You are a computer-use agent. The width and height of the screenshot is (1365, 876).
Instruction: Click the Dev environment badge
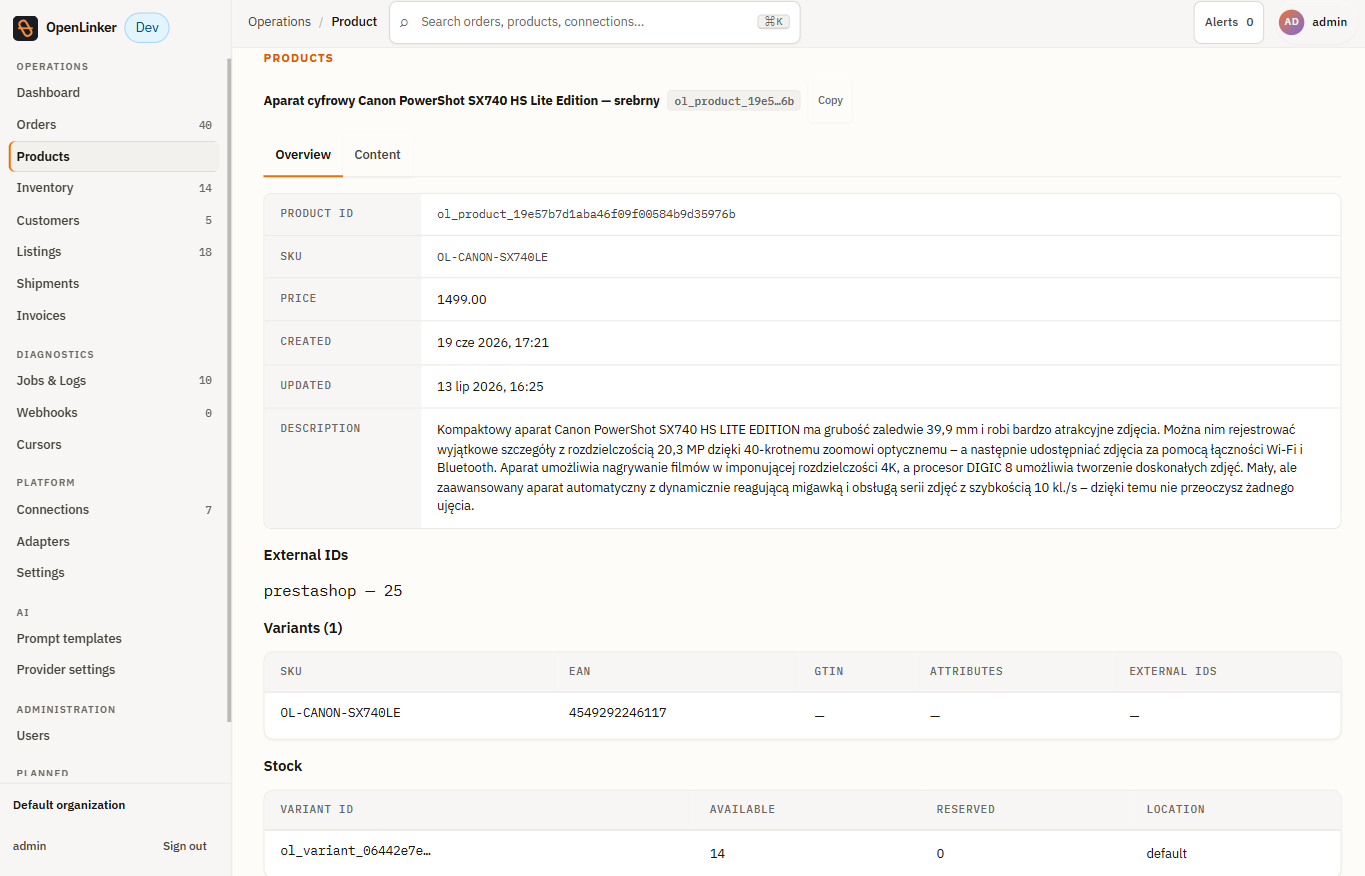(x=147, y=28)
